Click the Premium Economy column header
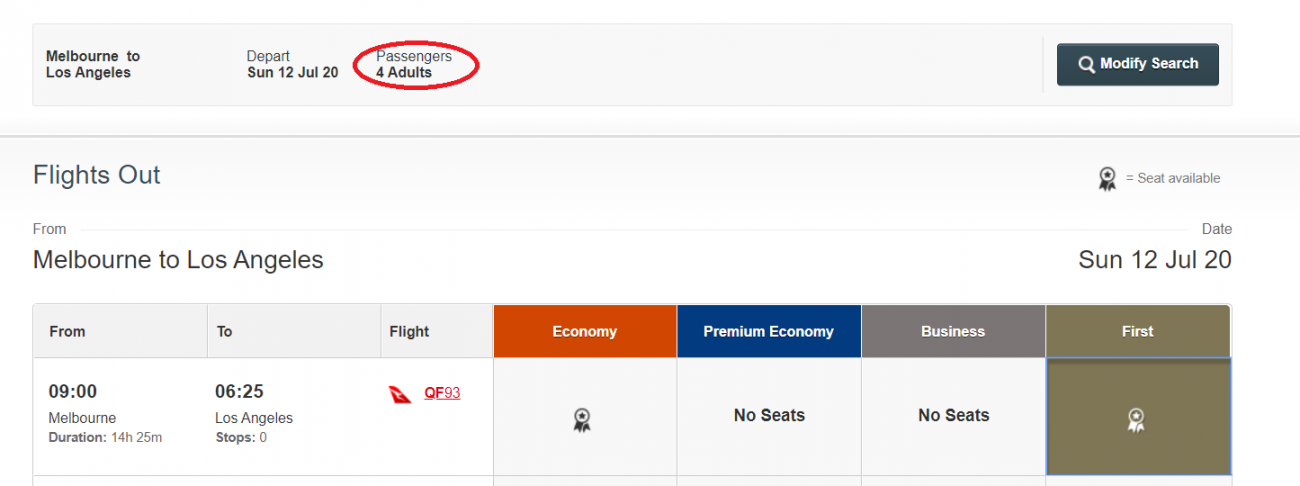 (768, 332)
